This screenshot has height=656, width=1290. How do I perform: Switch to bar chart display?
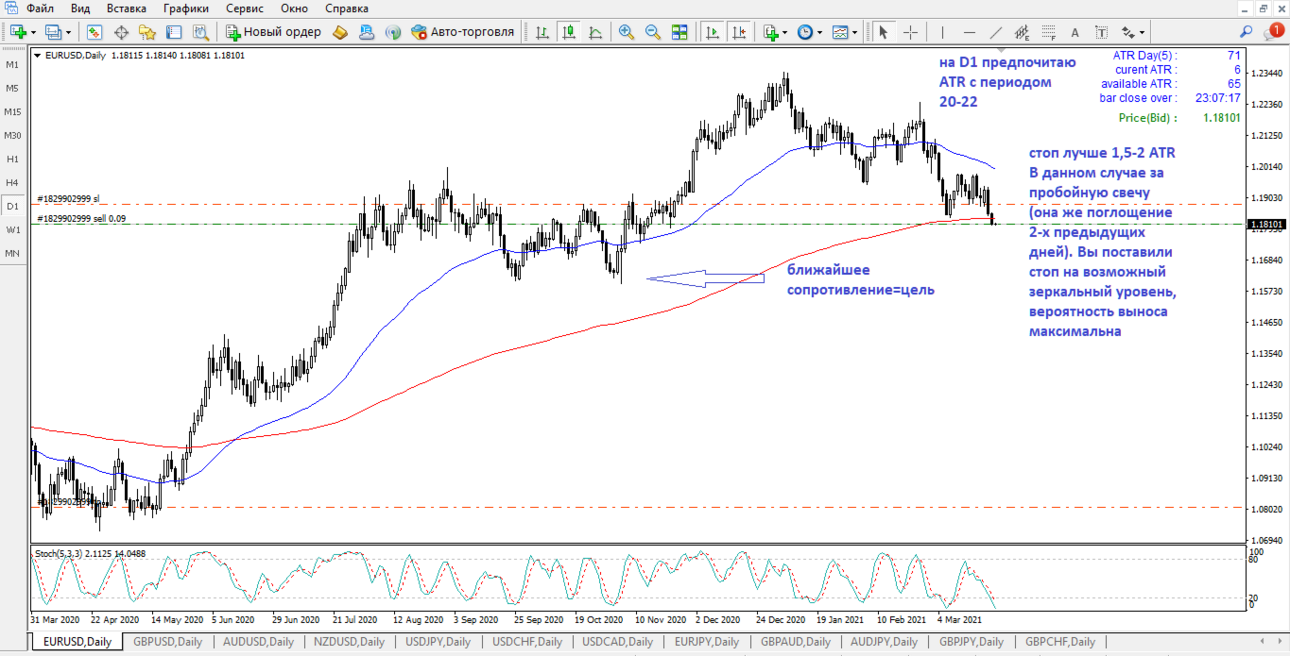[542, 32]
